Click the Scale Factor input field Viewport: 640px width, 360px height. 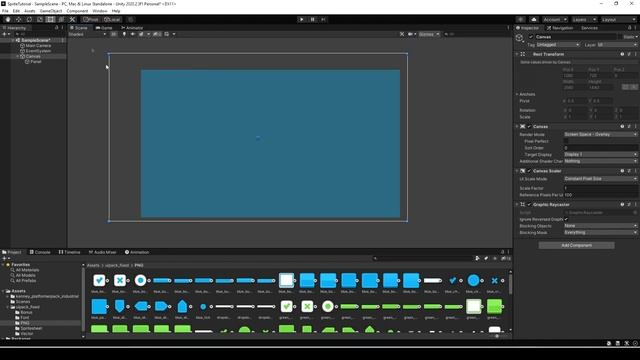pos(600,188)
